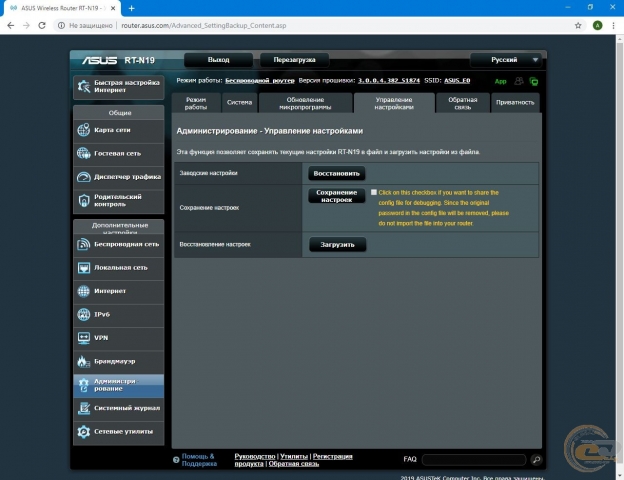Click the browser address bar

coord(314,25)
